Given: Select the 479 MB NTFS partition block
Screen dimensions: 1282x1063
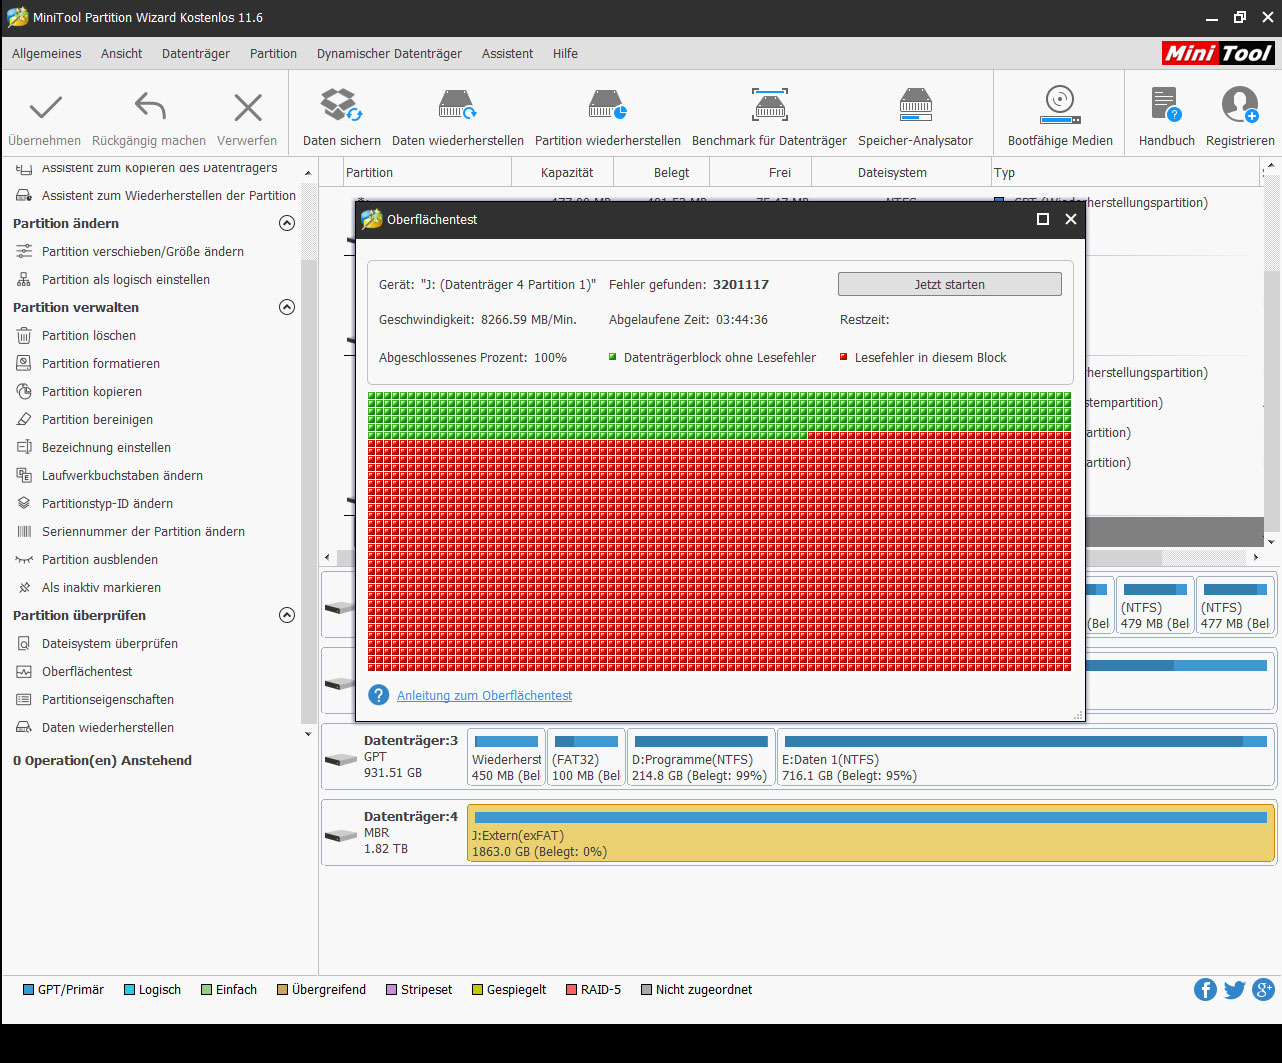Looking at the screenshot, I should tap(1155, 607).
